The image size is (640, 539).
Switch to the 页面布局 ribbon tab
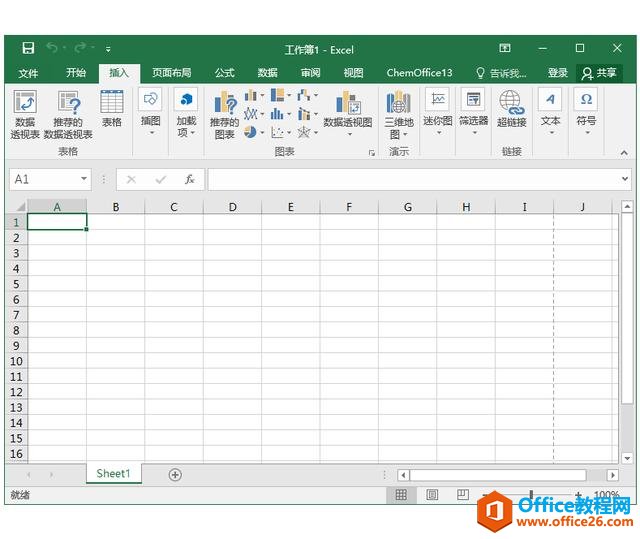171,73
